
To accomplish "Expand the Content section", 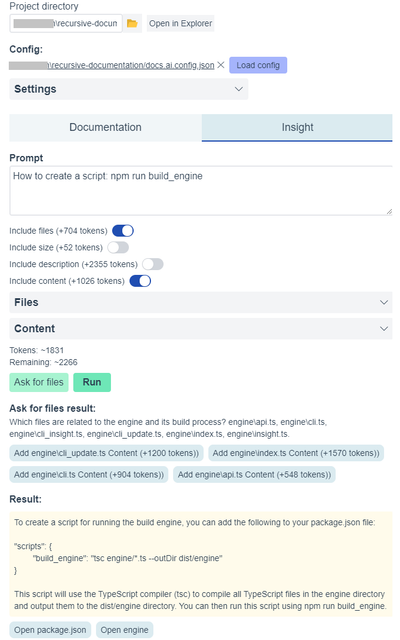I will 201,329.
